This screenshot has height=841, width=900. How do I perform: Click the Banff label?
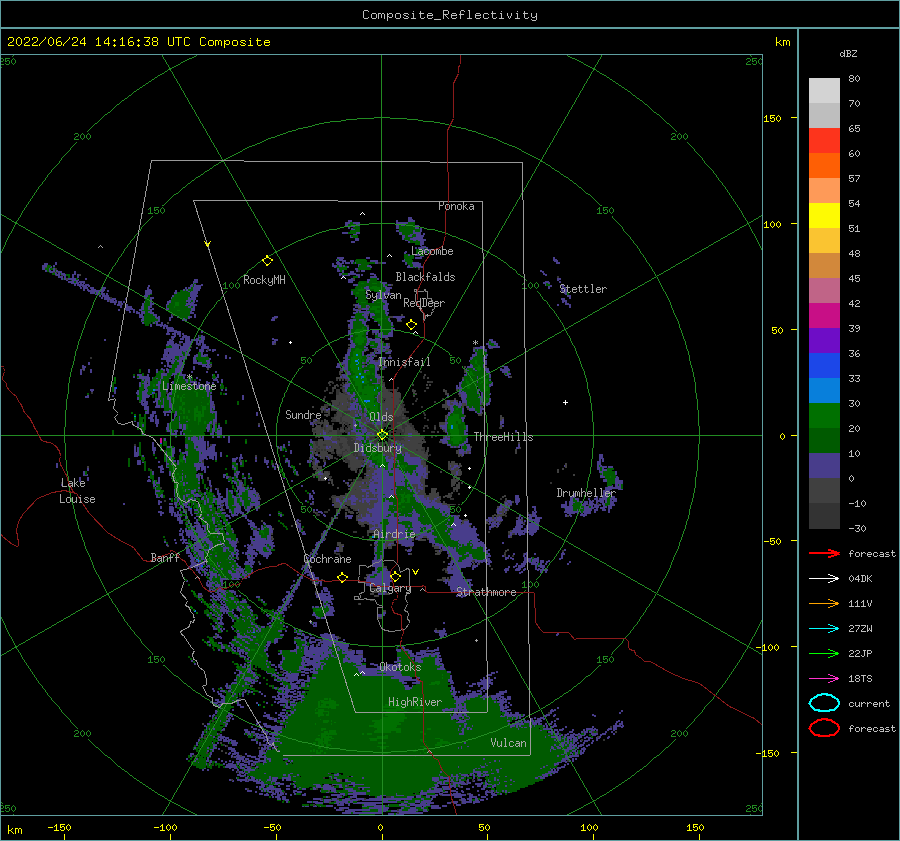click(165, 558)
